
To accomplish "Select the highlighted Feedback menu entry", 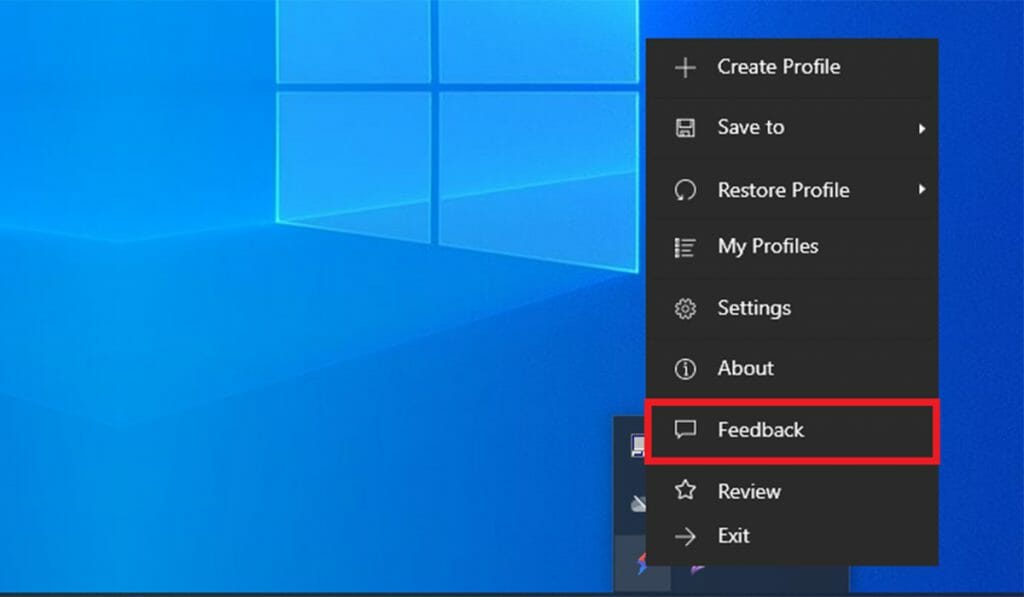I will click(791, 431).
